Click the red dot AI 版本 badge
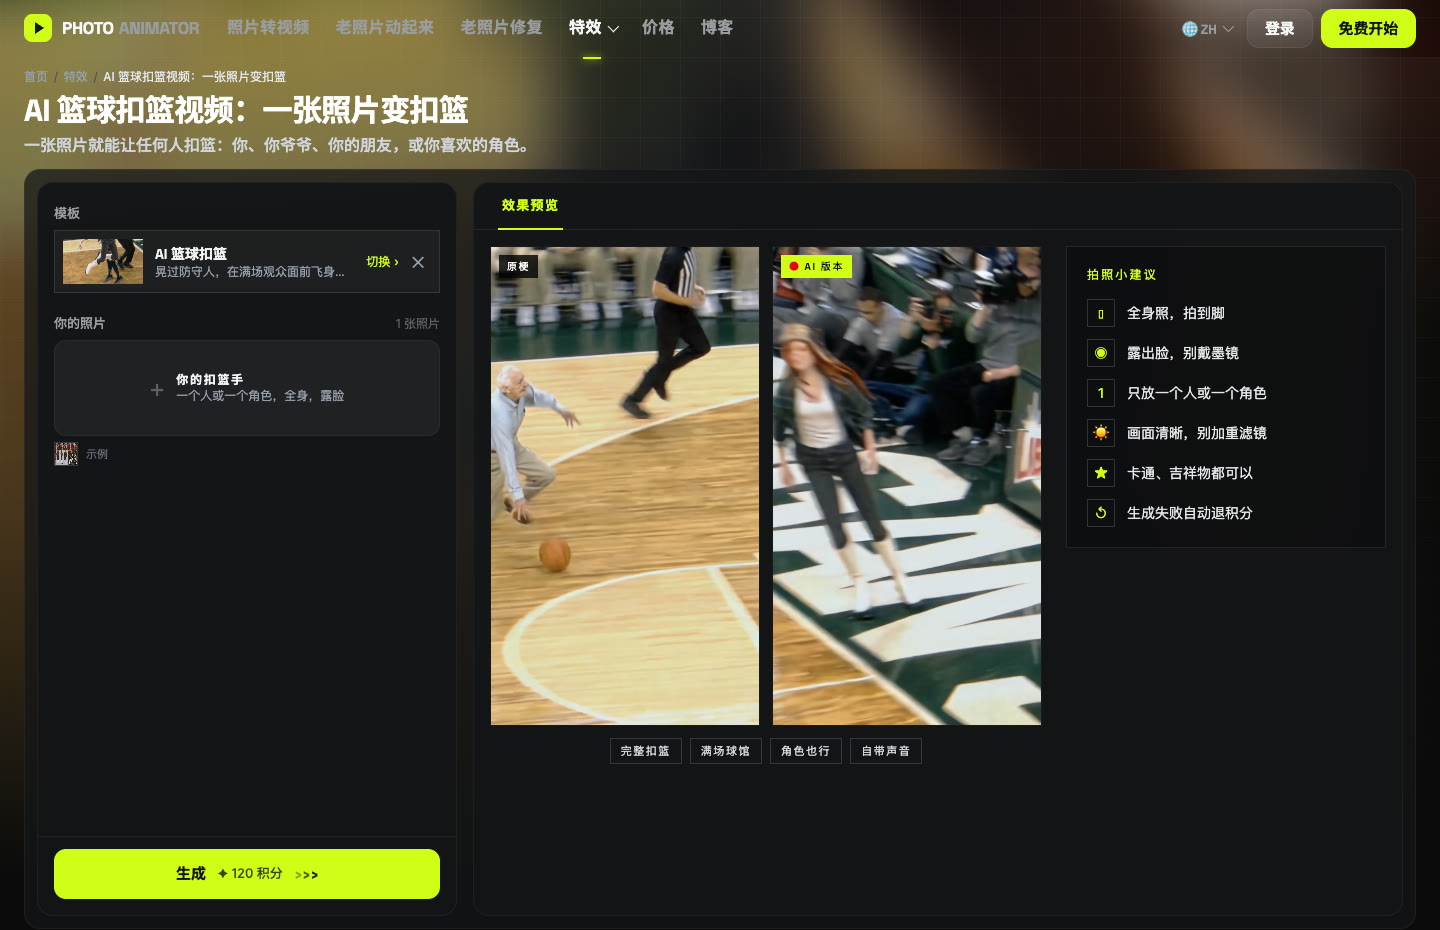This screenshot has height=930, width=1440. (816, 266)
